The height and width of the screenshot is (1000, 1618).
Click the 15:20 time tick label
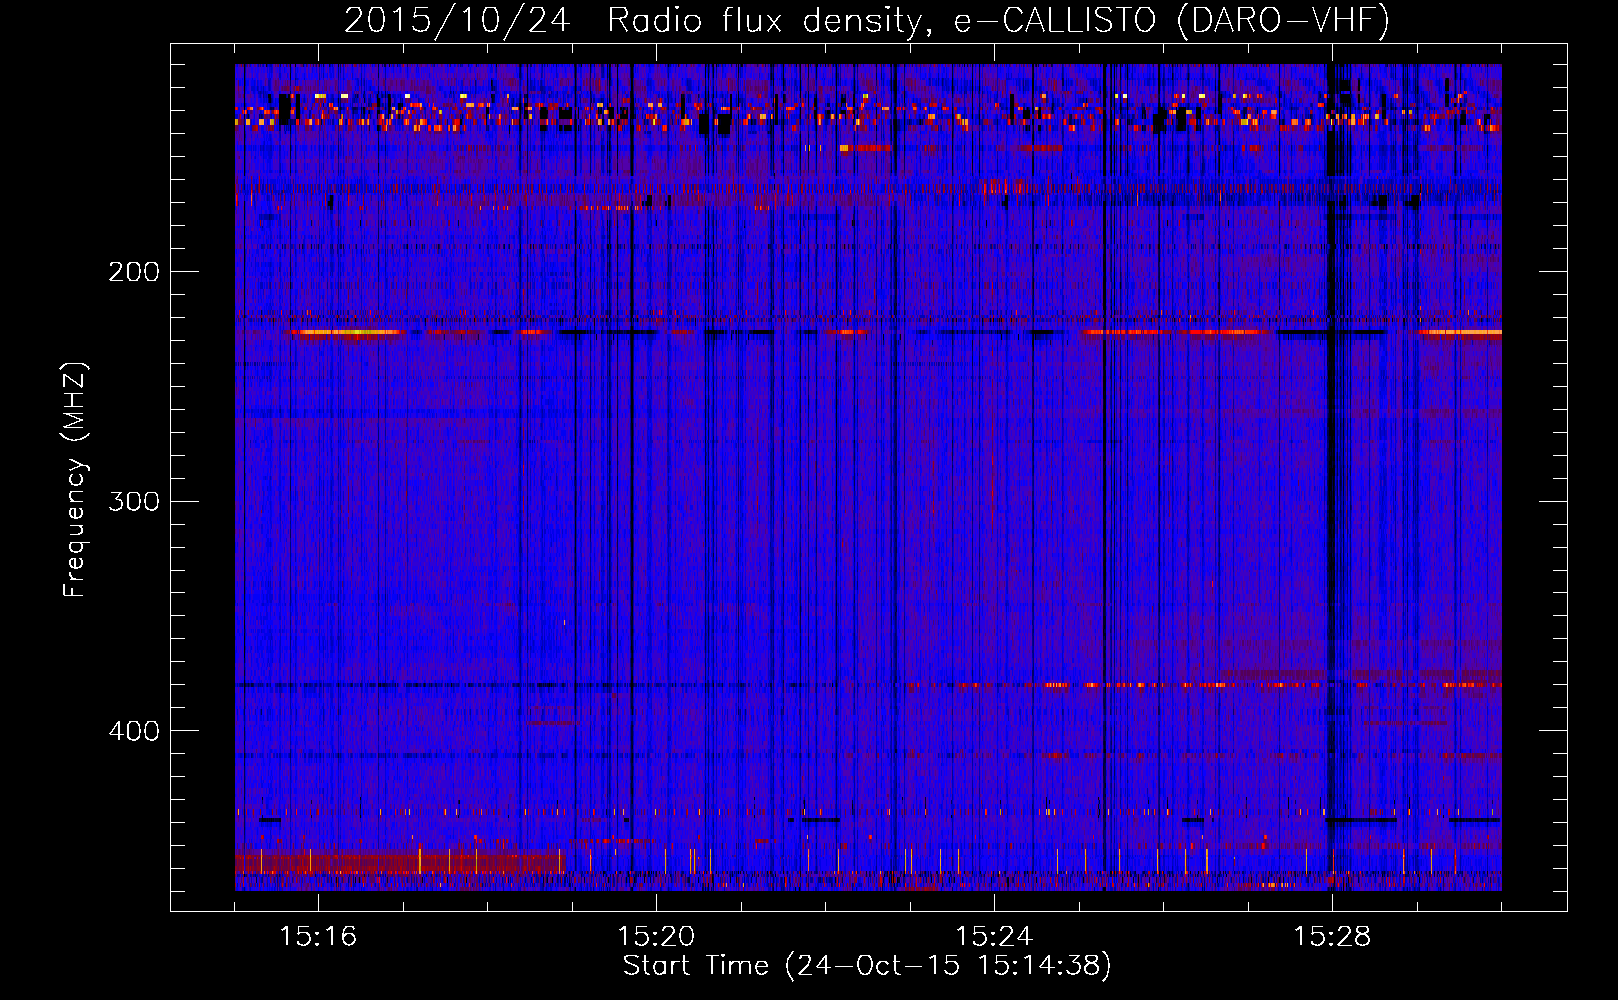656,937
